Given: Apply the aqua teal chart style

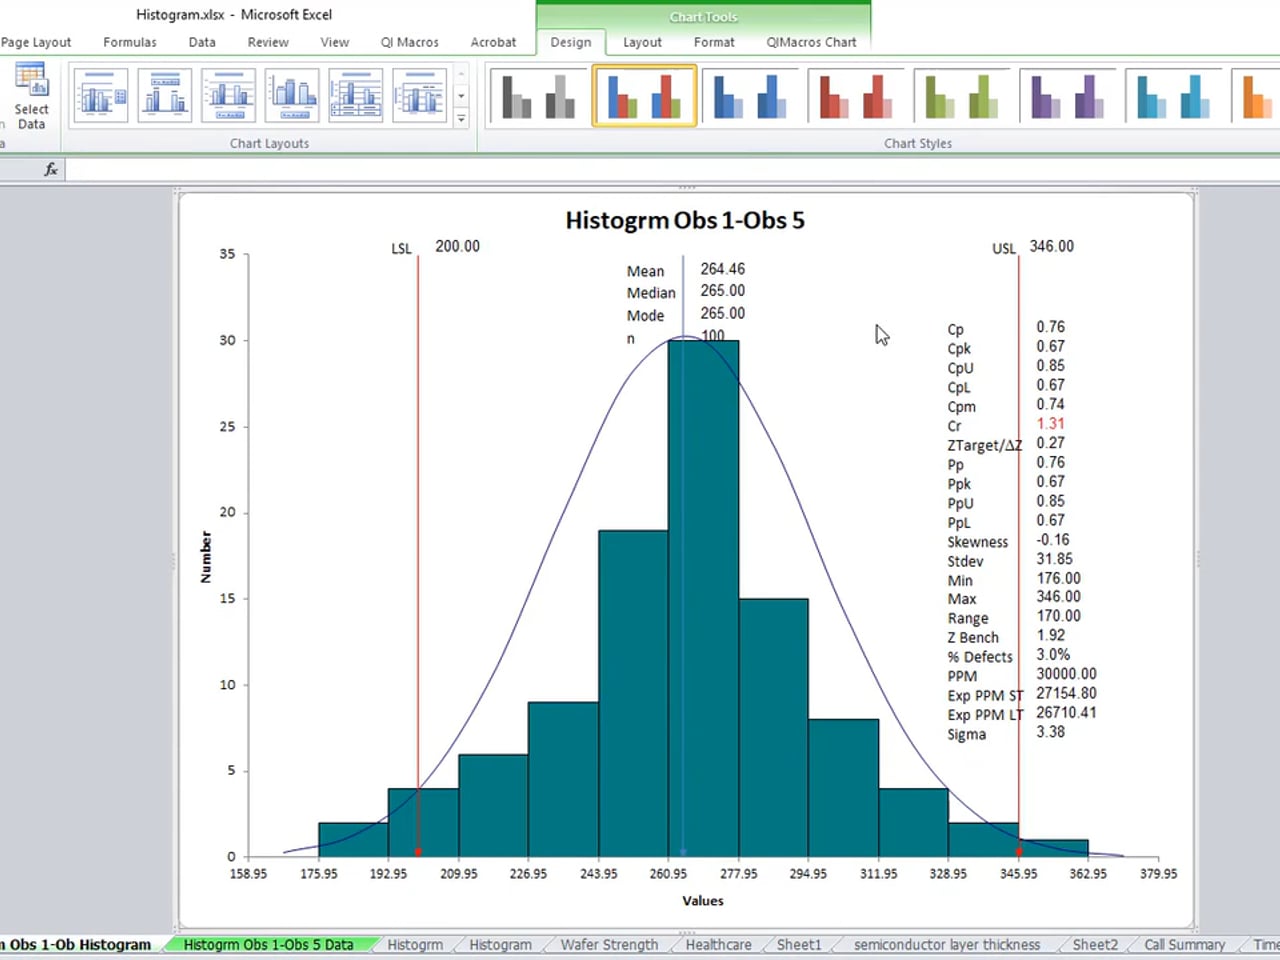Looking at the screenshot, I should pos(1174,96).
